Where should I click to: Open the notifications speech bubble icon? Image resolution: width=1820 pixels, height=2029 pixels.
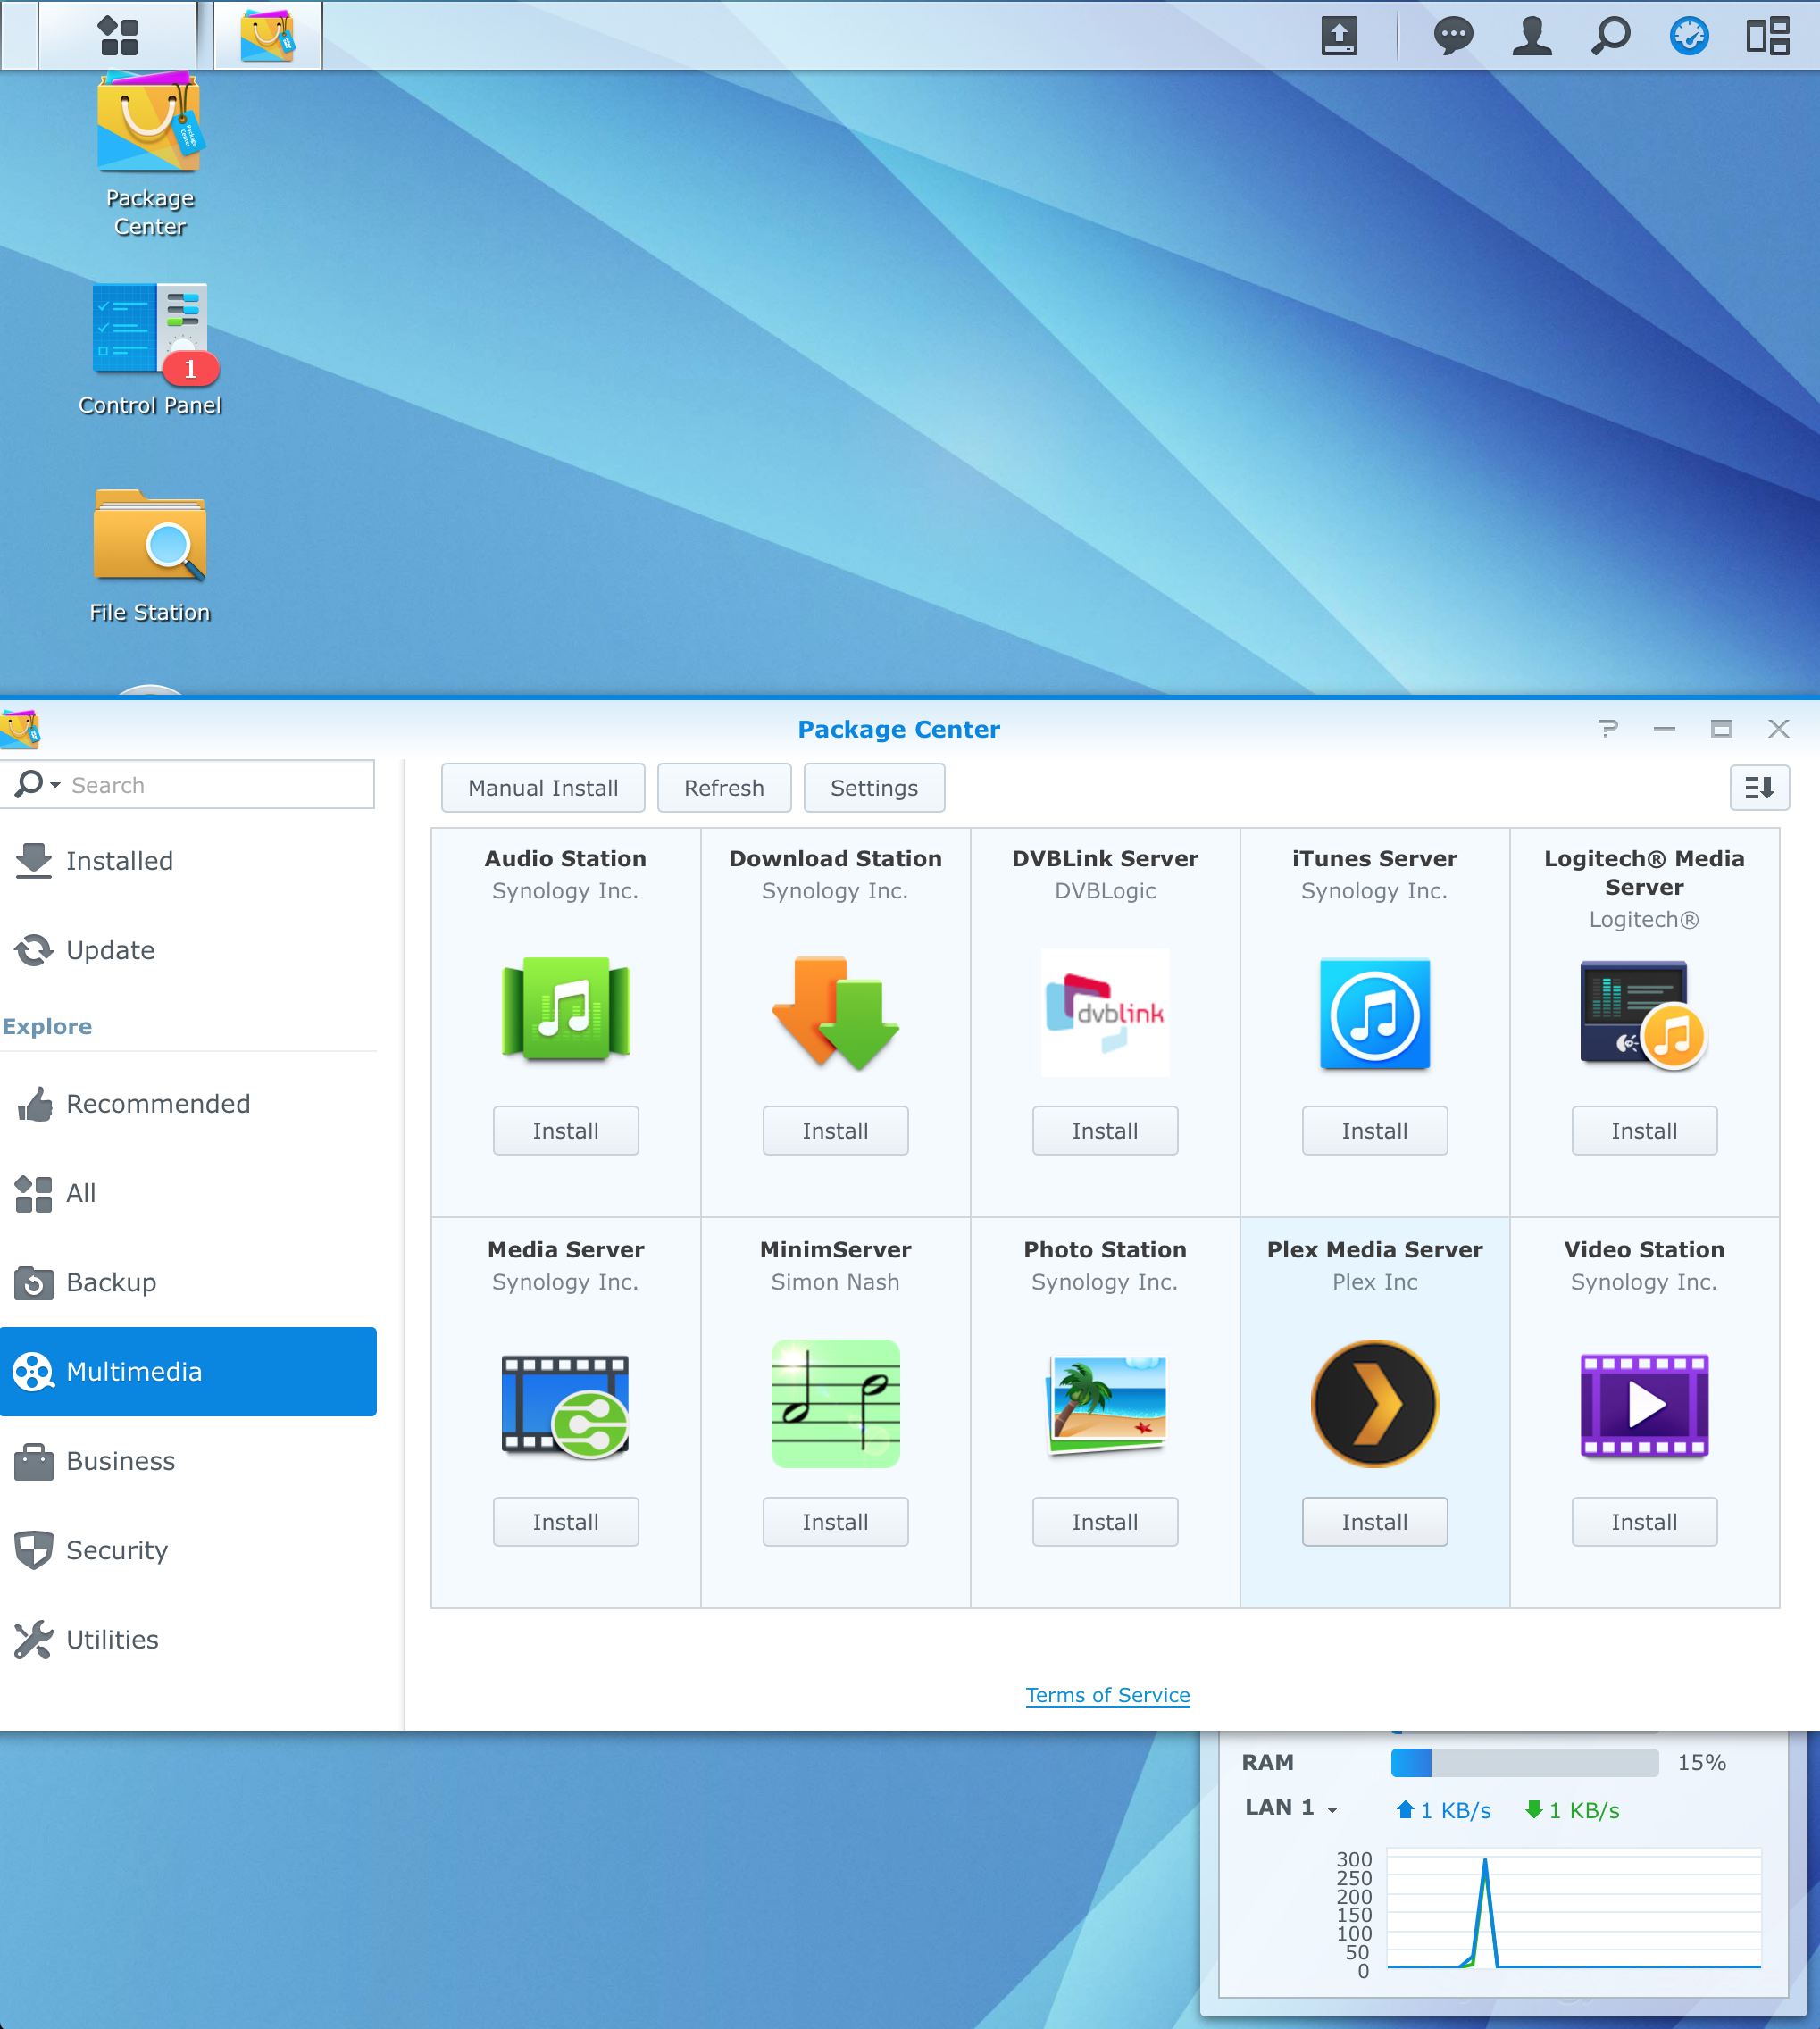[x=1452, y=36]
